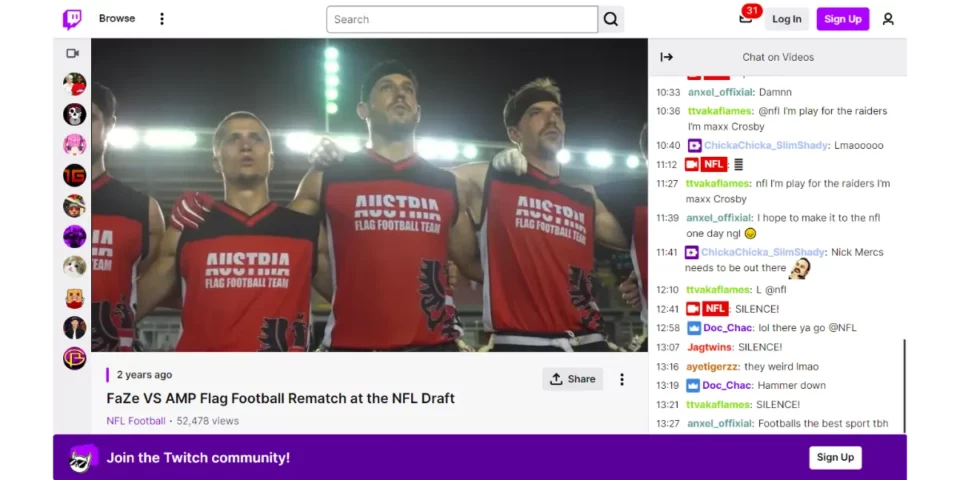Screen dimensions: 960x480
Task: Click the Sign Up button in header
Action: pos(842,19)
